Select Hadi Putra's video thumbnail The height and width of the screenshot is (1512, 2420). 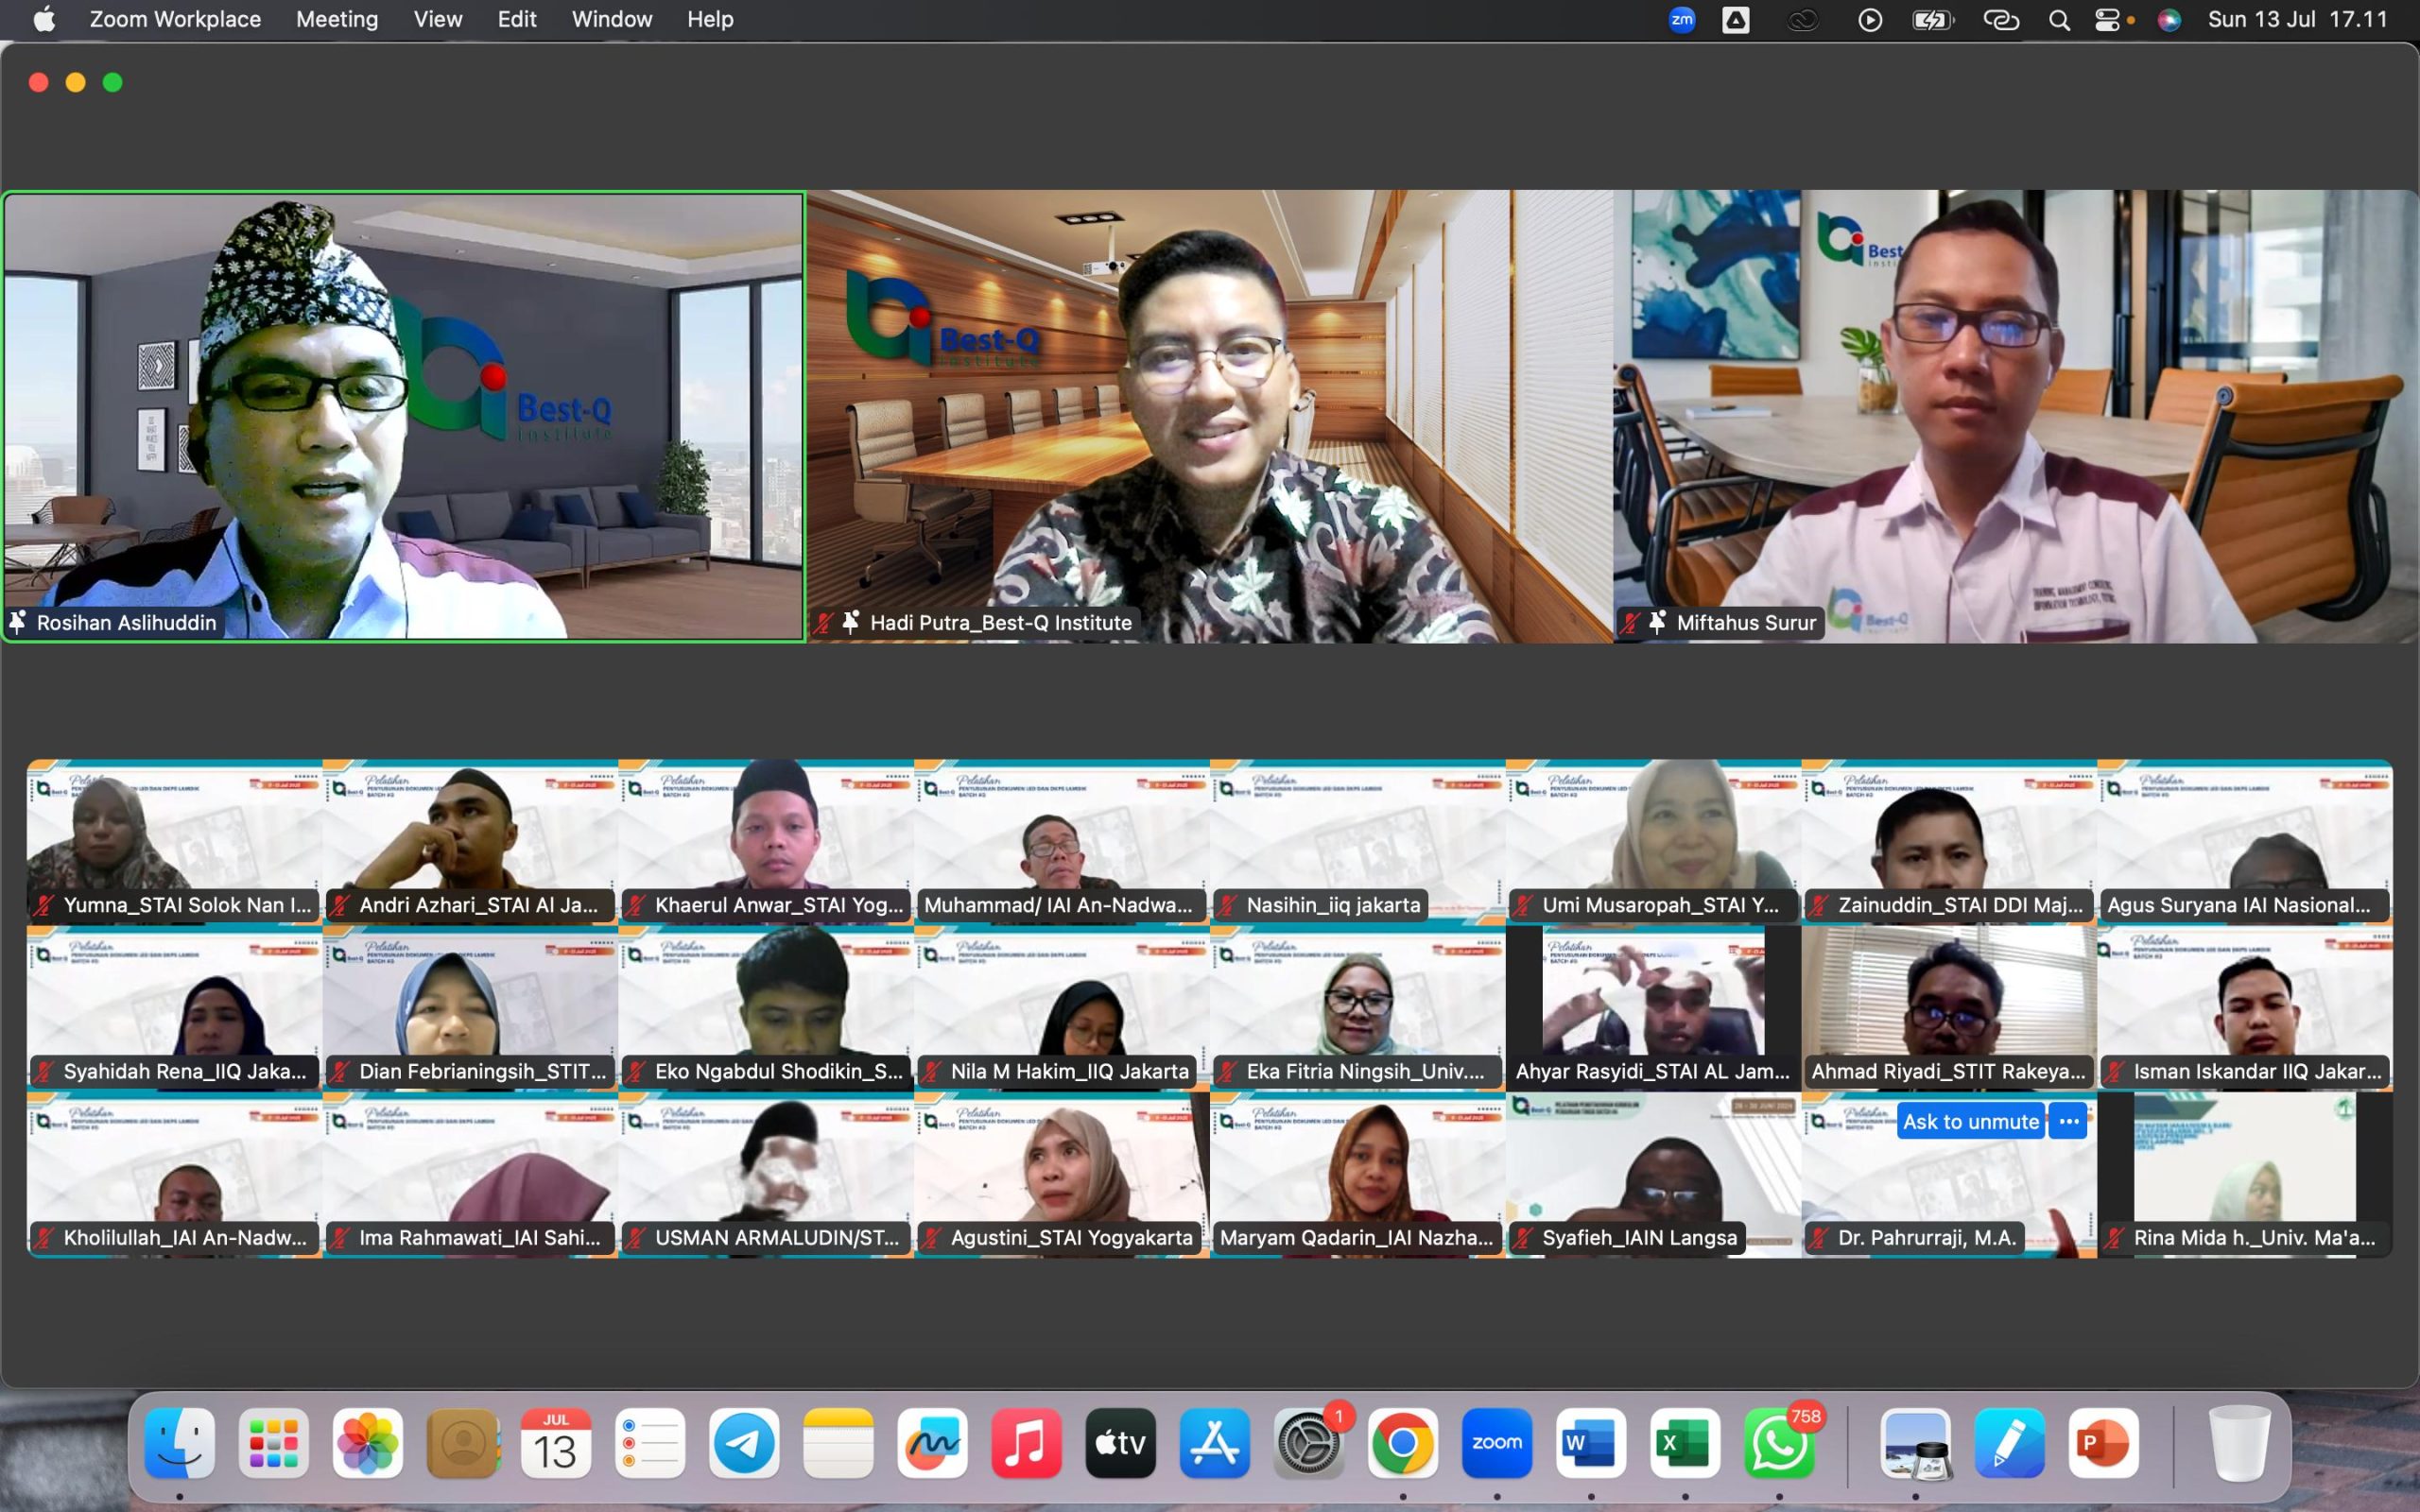[x=1209, y=416]
